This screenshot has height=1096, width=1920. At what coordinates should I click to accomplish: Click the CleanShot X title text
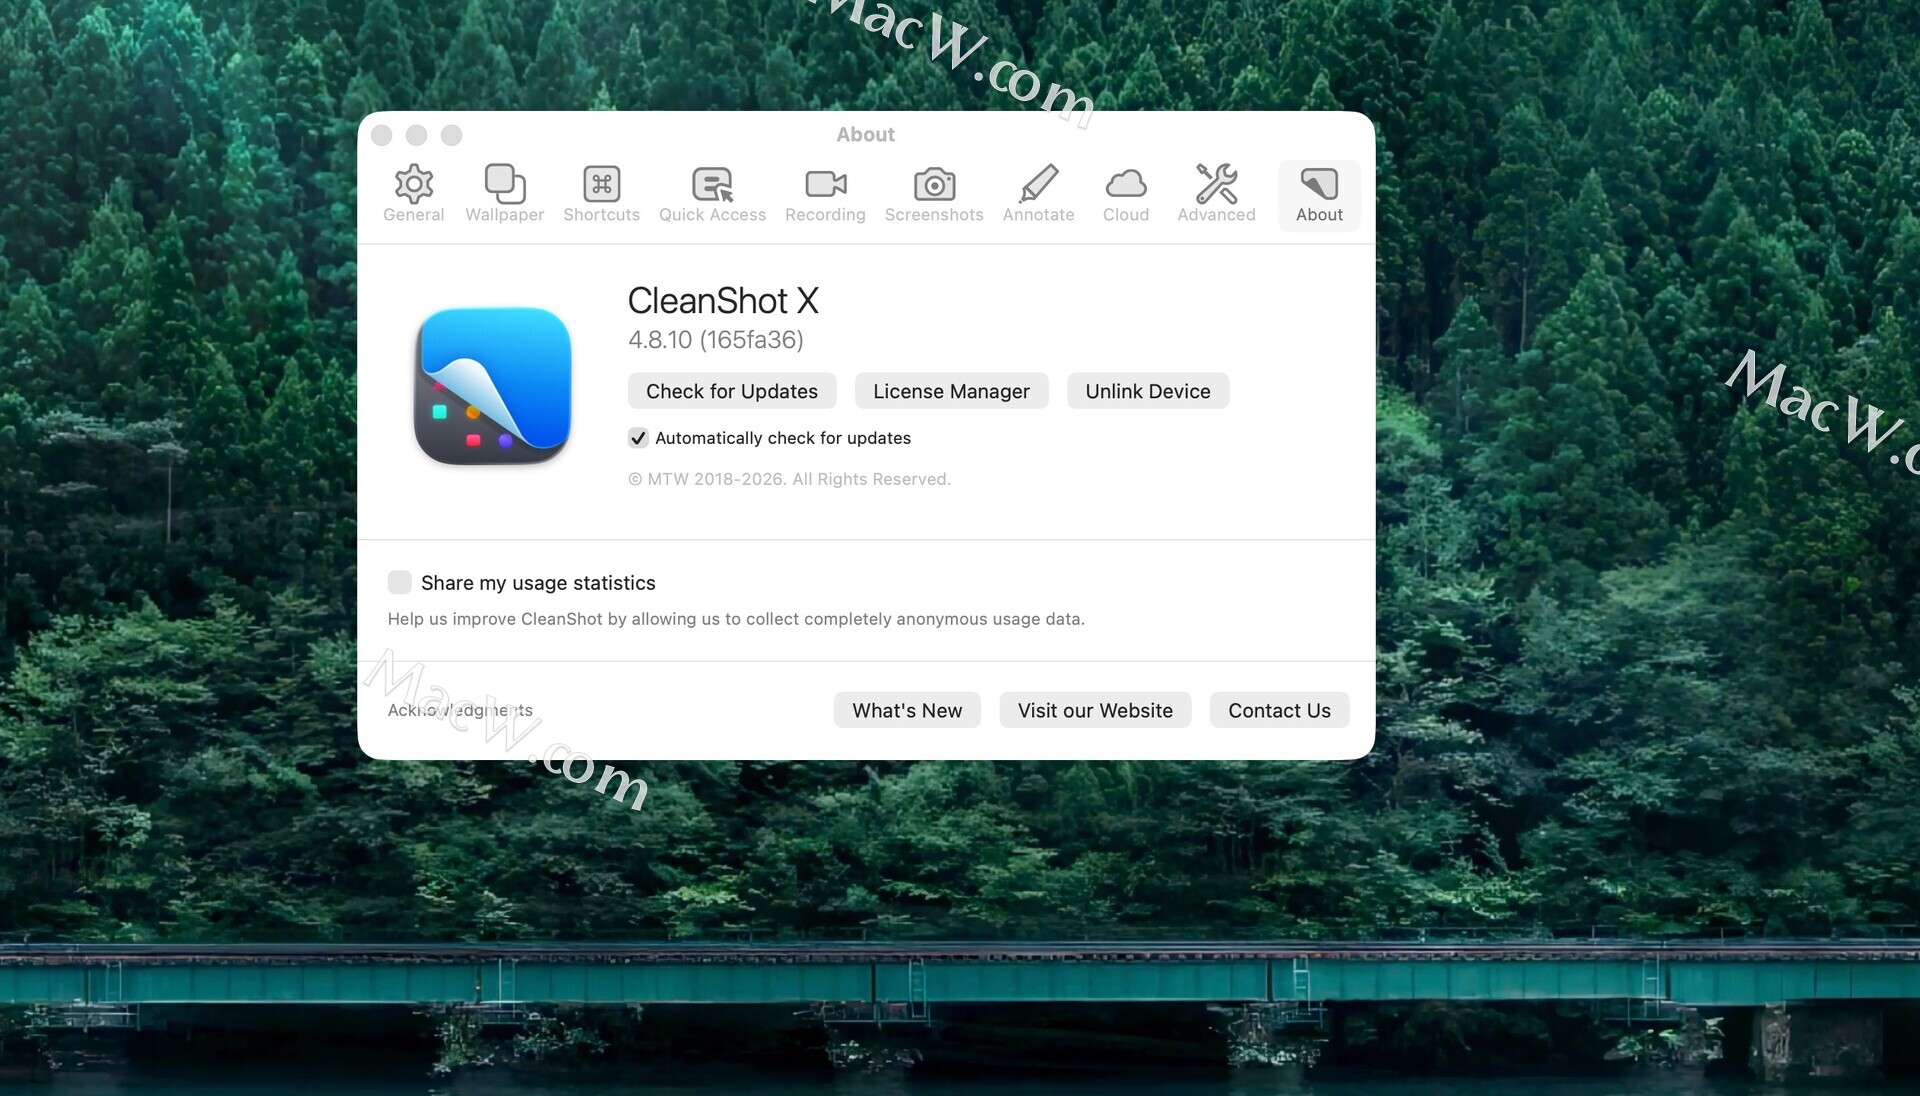click(723, 301)
